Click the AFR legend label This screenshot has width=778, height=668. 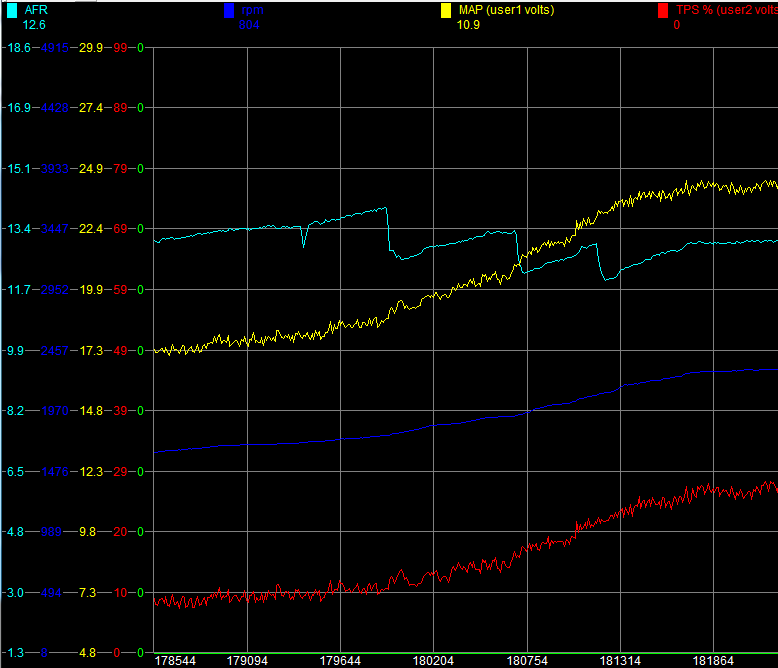36,10
